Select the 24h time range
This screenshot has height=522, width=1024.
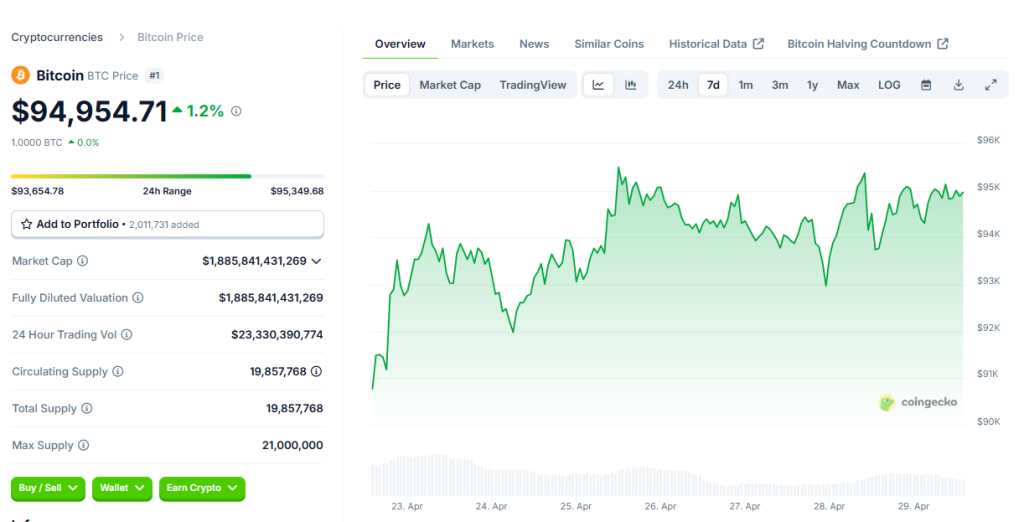coord(678,85)
